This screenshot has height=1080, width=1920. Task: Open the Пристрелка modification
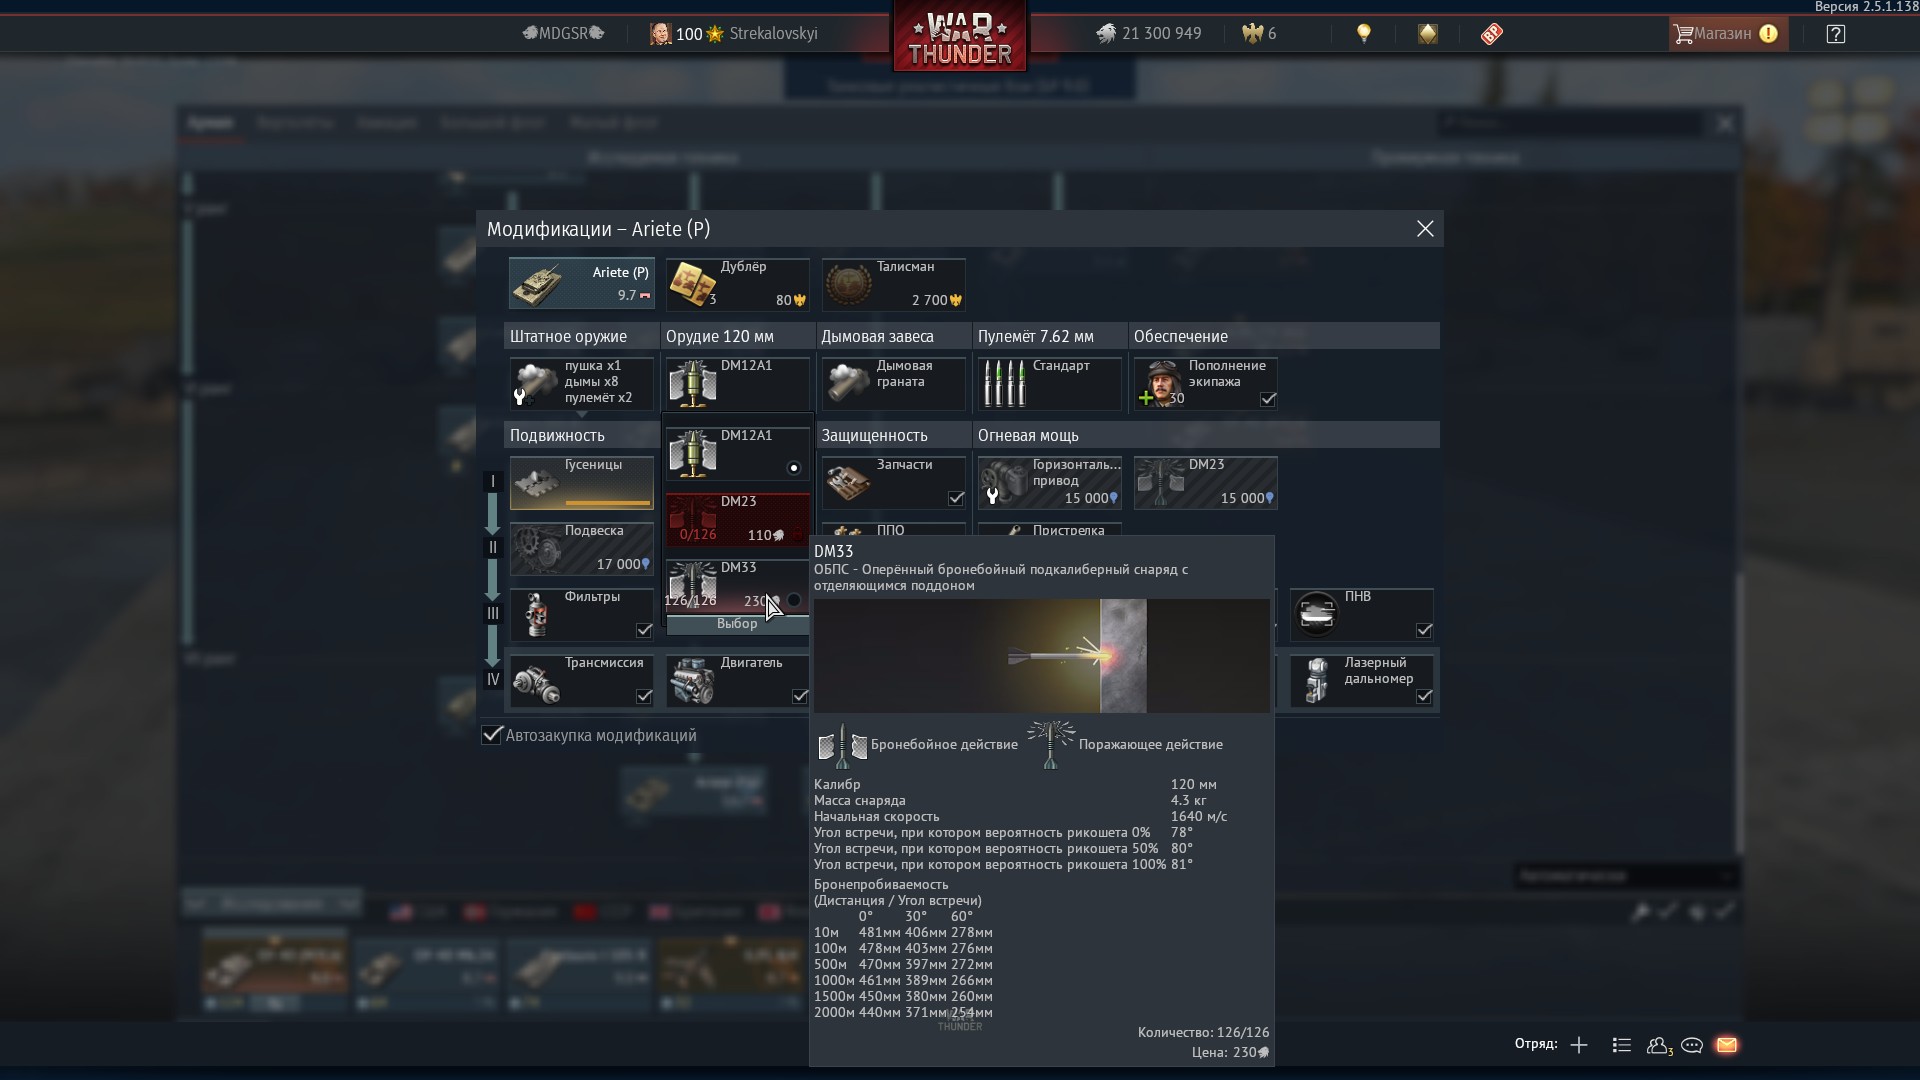click(x=1050, y=529)
